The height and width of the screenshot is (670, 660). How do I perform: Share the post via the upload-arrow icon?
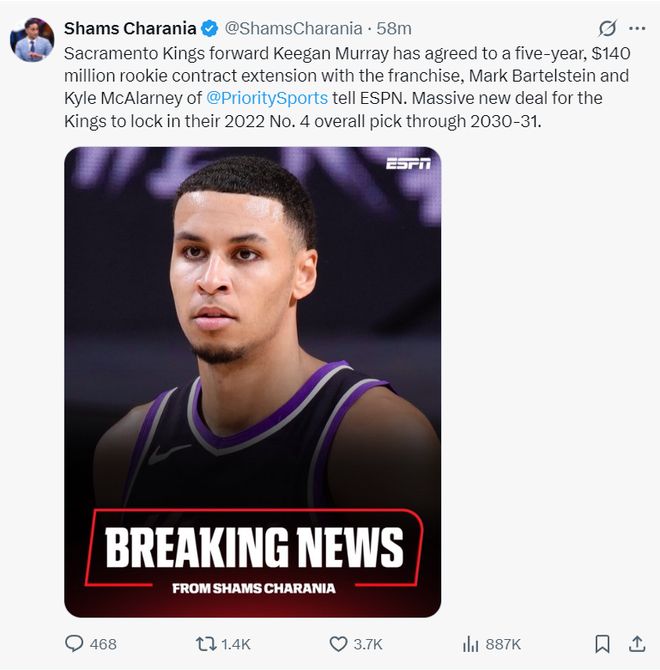tap(636, 644)
